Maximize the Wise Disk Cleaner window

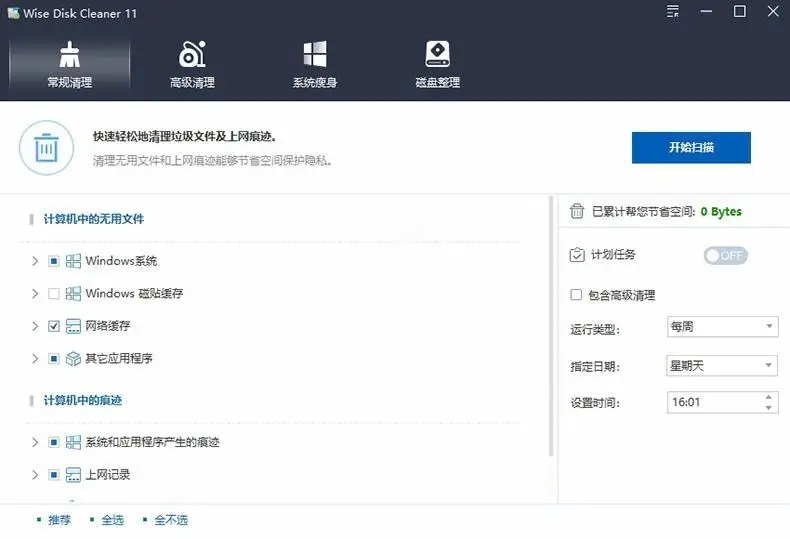(740, 11)
